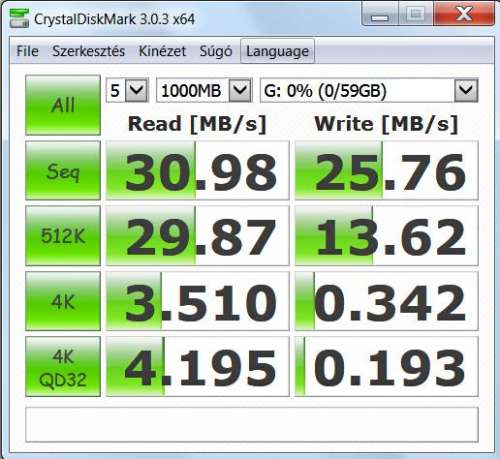Click the Seq write result 25.76
Screen dimensions: 500x459
tap(387, 170)
